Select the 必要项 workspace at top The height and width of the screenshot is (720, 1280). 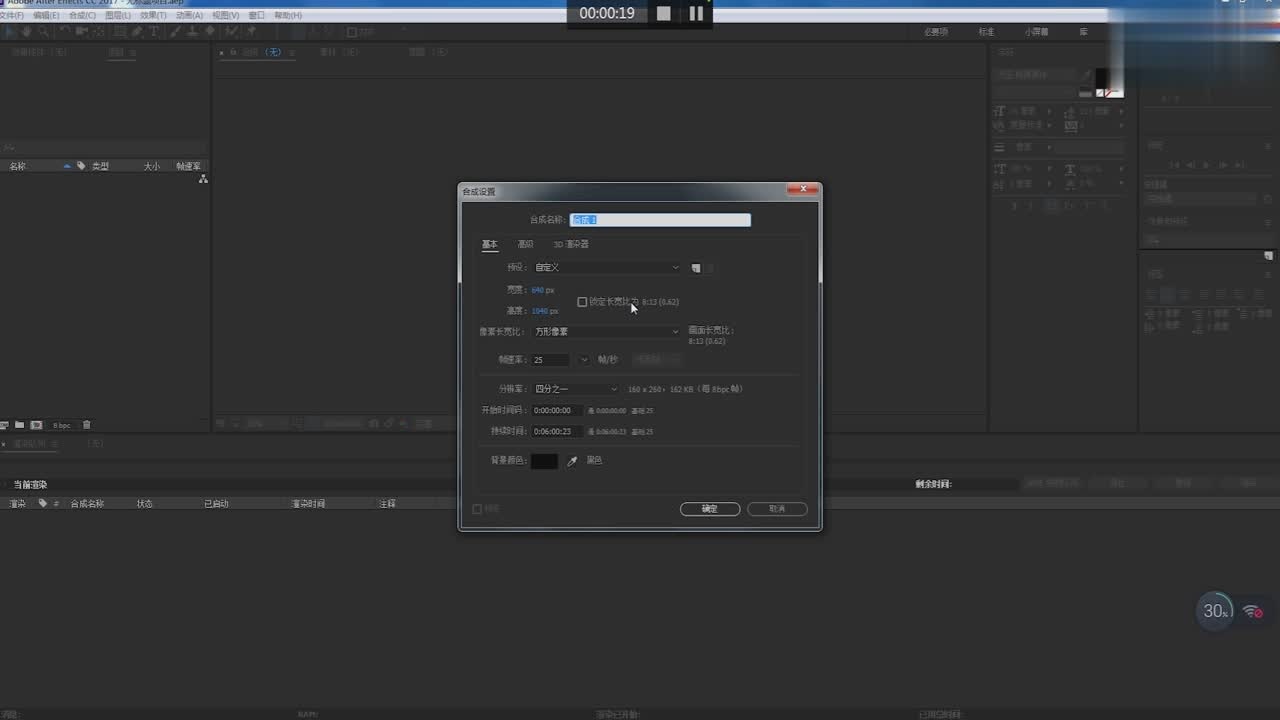(x=935, y=32)
